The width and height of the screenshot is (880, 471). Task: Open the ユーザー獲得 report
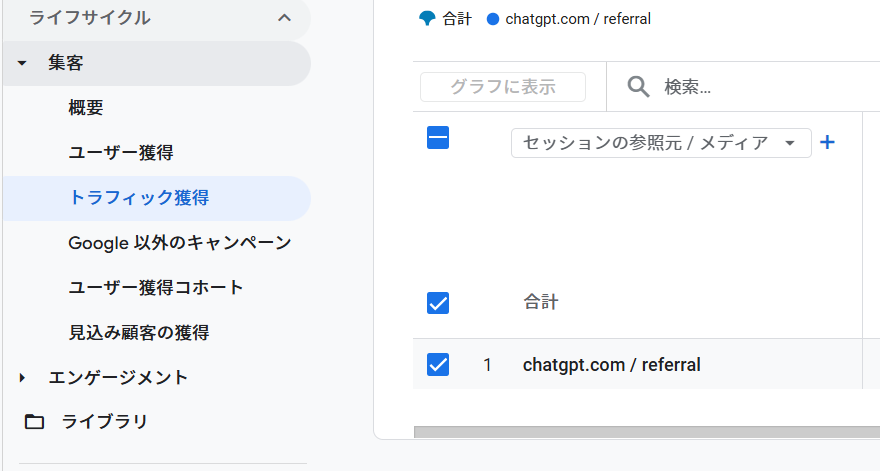(x=121, y=153)
